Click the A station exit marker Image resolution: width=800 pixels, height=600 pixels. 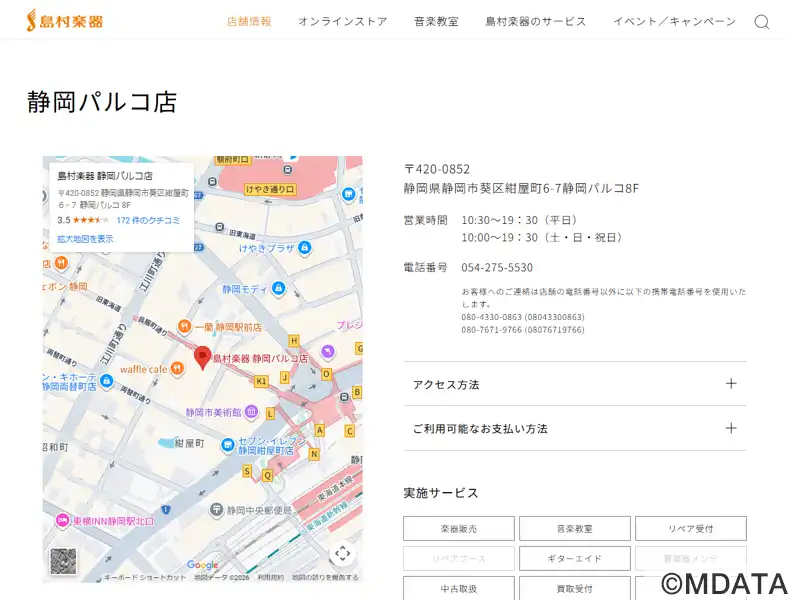(x=320, y=430)
